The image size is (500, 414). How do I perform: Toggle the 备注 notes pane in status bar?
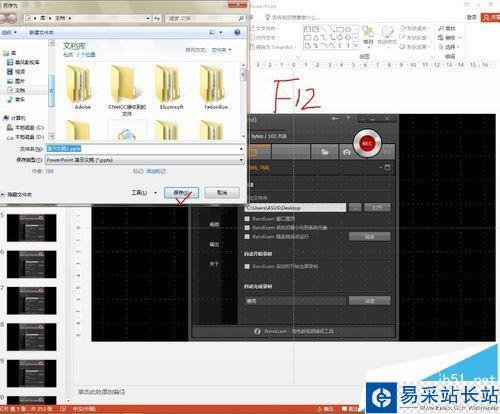pyautogui.click(x=326, y=409)
